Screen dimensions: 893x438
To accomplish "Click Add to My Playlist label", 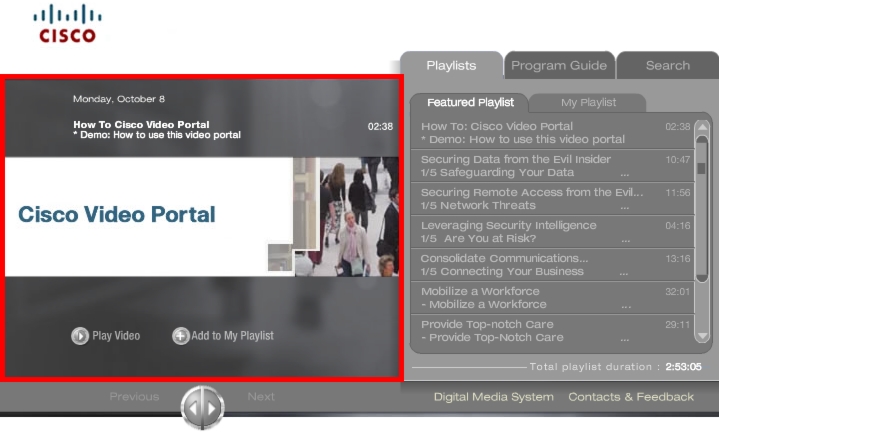I will 232,336.
